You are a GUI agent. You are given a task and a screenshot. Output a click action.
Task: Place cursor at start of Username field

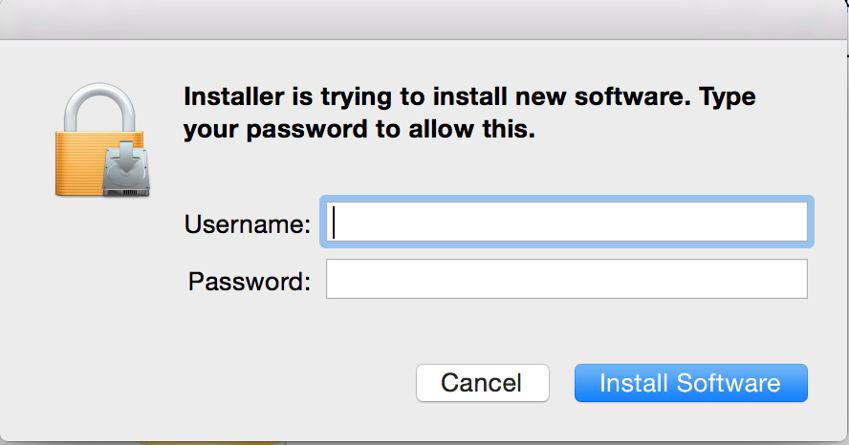(336, 223)
